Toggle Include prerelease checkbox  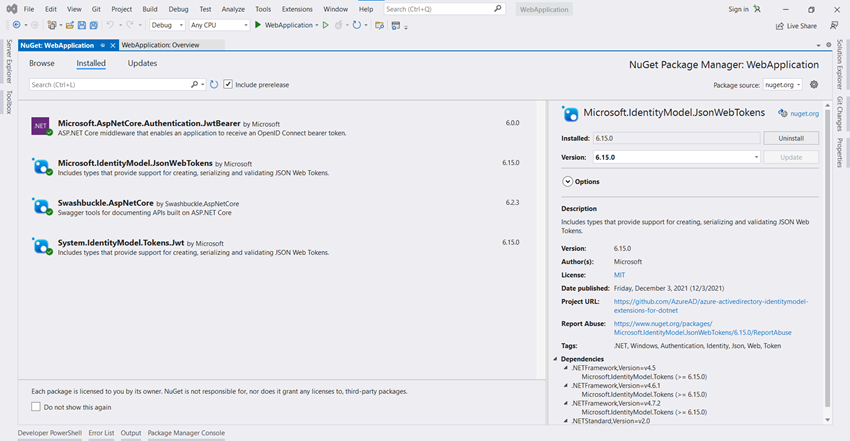tap(228, 85)
